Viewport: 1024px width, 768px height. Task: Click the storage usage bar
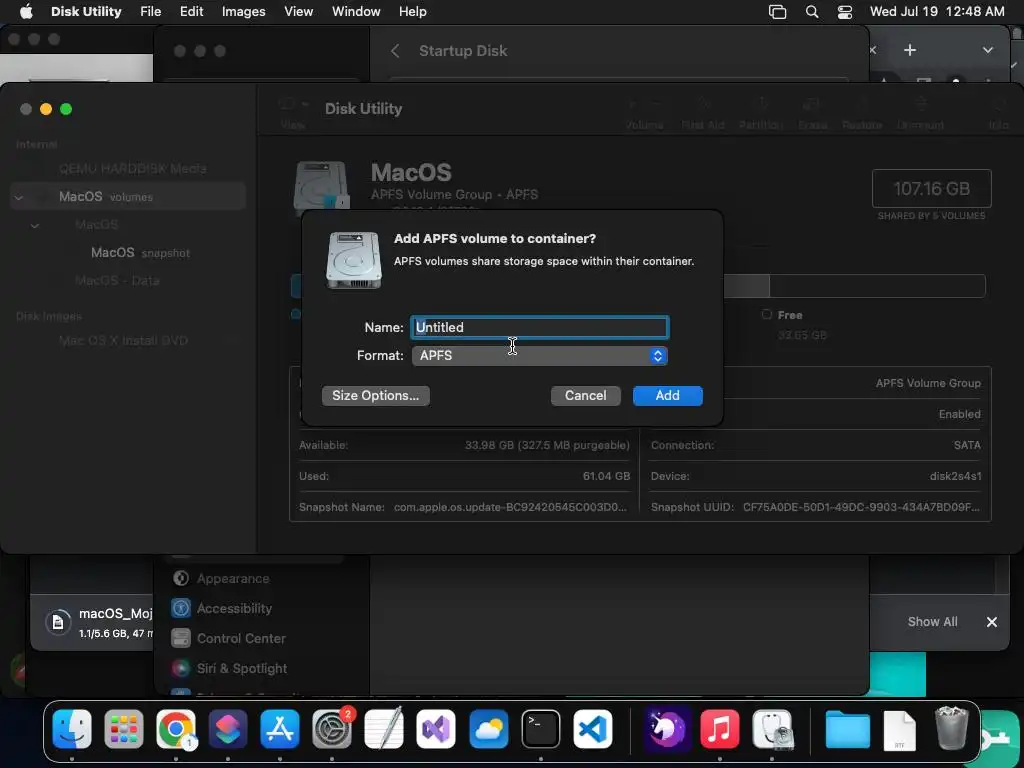[x=854, y=286]
